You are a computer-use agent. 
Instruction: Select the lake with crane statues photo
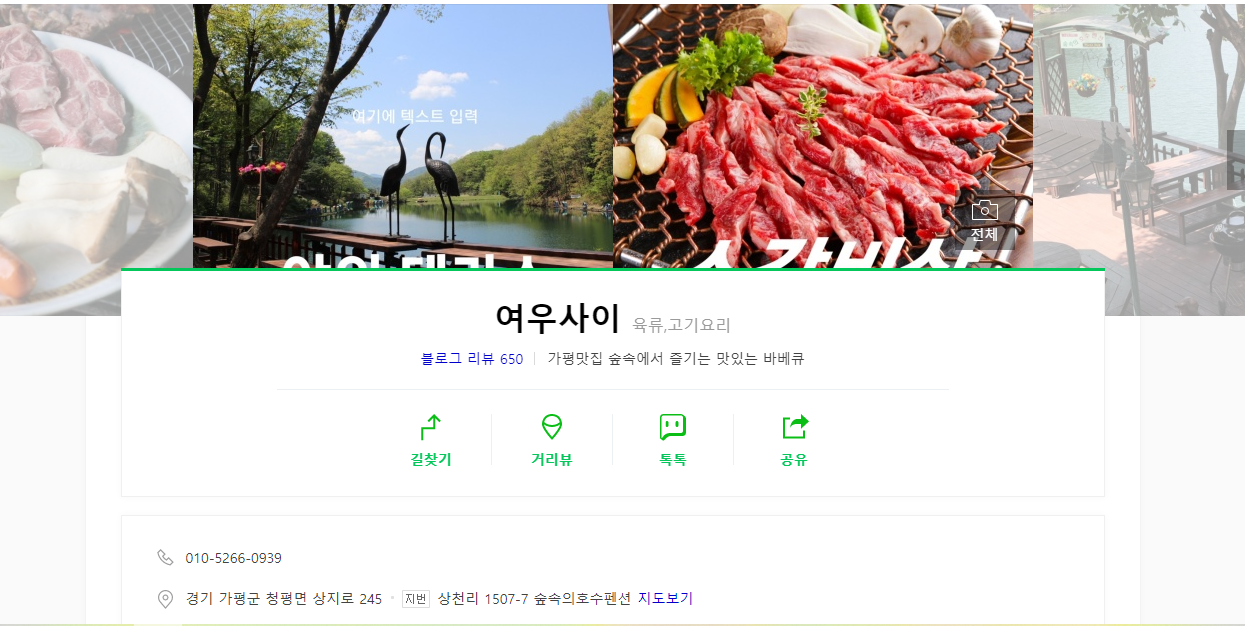click(402, 137)
